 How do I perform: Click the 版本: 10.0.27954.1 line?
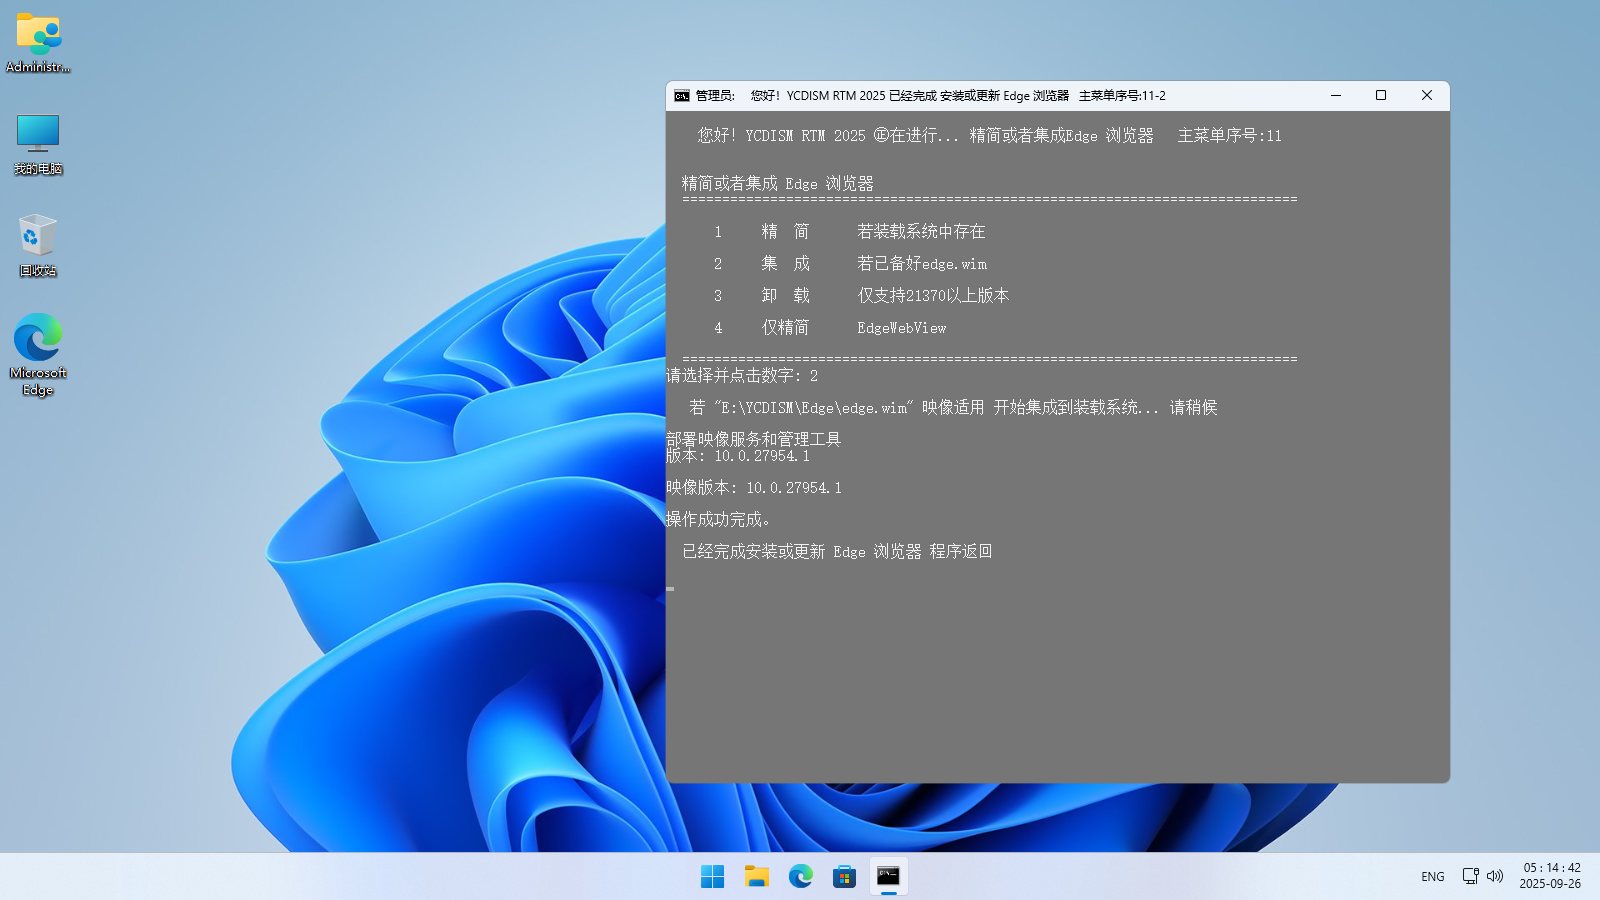point(738,456)
